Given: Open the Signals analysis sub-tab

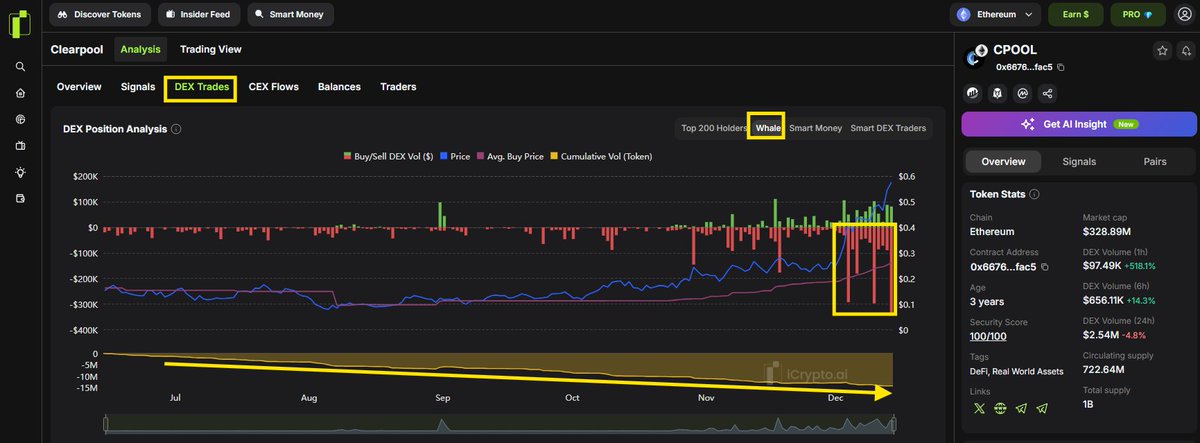Looking at the screenshot, I should pyautogui.click(x=138, y=87).
